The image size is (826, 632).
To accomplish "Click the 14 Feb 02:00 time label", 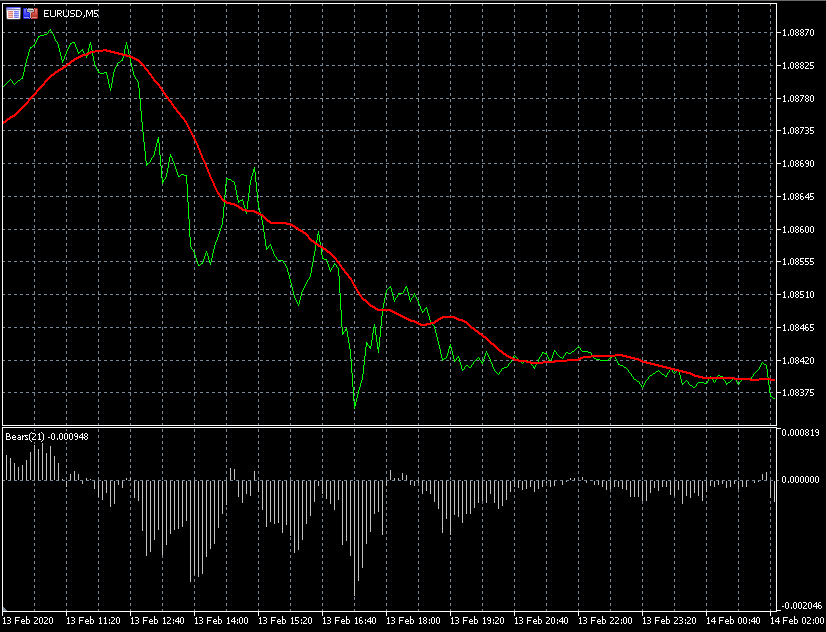I will (796, 621).
